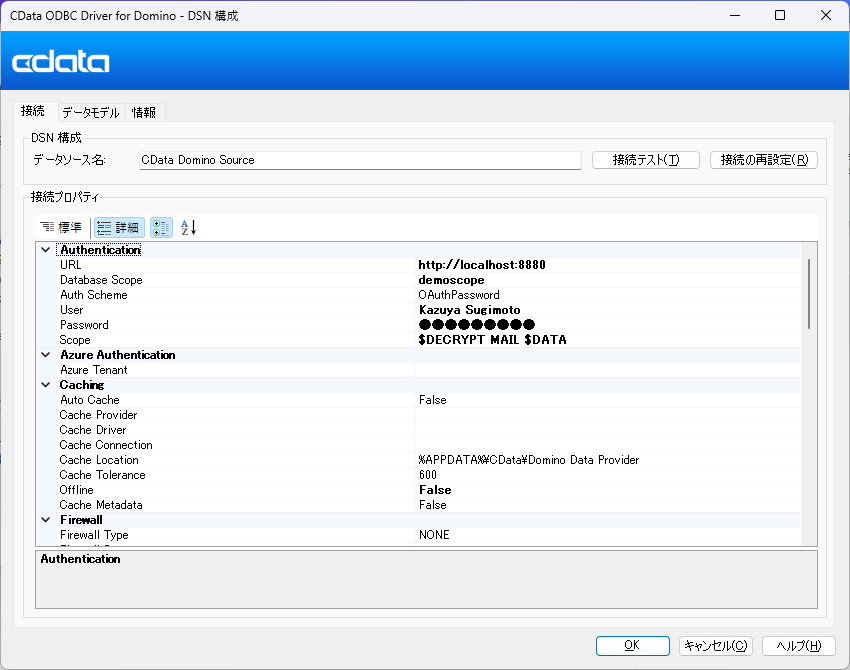Screen dimensions: 850x670
Task: Open the データモデル tab
Action: coord(91,112)
